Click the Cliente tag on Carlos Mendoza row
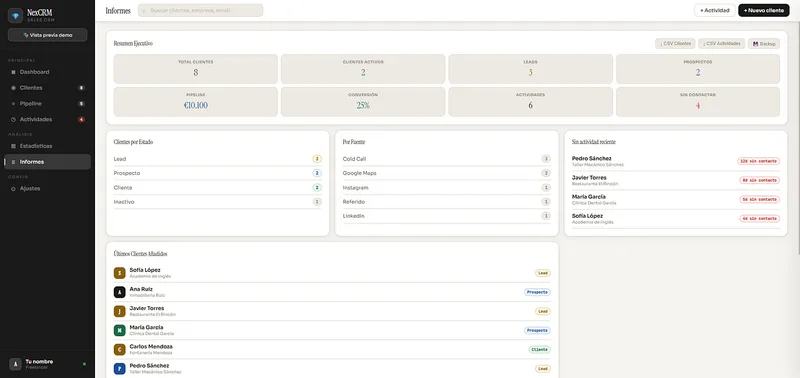This screenshot has height=378, width=800. tap(539, 349)
